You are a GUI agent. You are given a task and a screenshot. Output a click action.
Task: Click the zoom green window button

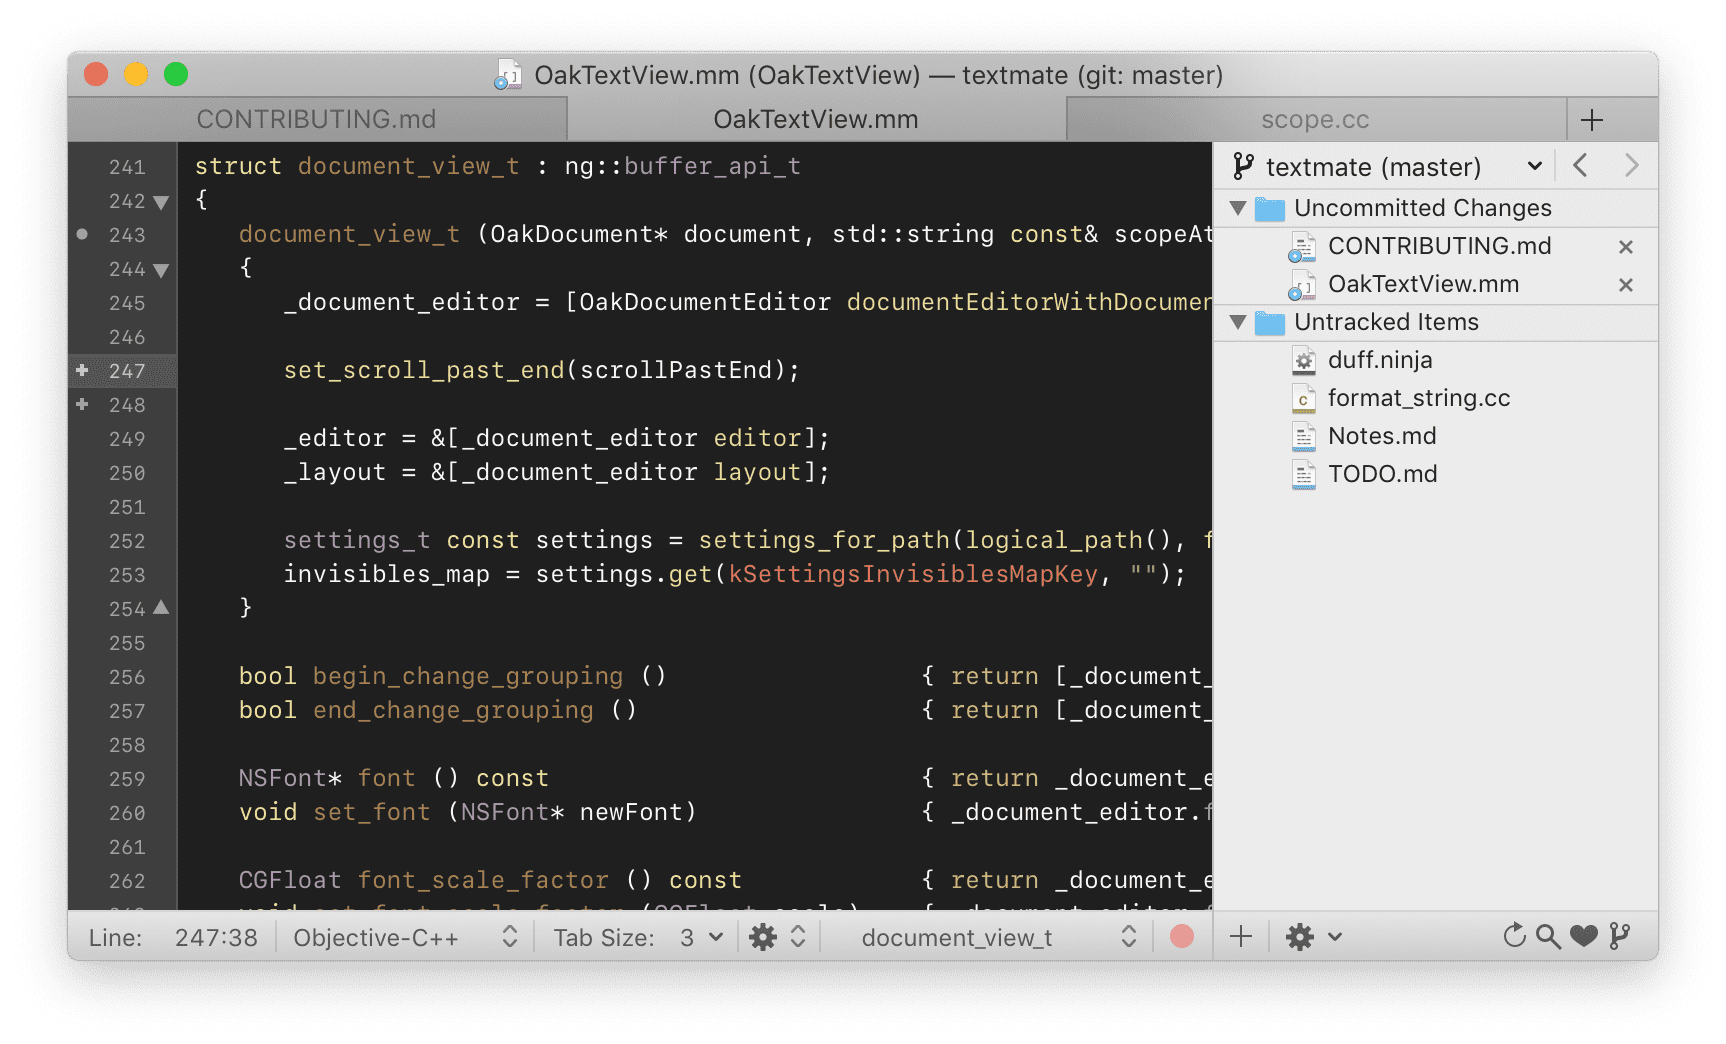coord(176,74)
